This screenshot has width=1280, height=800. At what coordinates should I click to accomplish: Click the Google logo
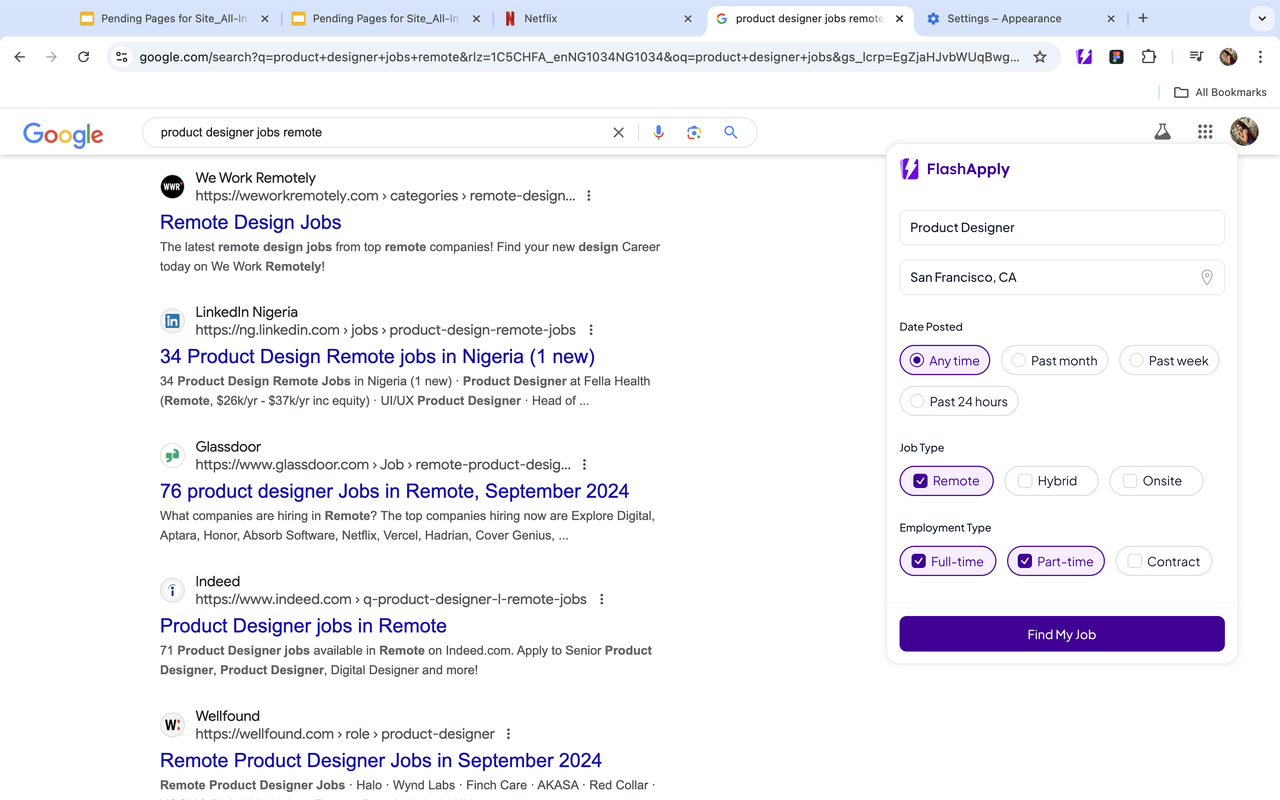click(x=63, y=134)
